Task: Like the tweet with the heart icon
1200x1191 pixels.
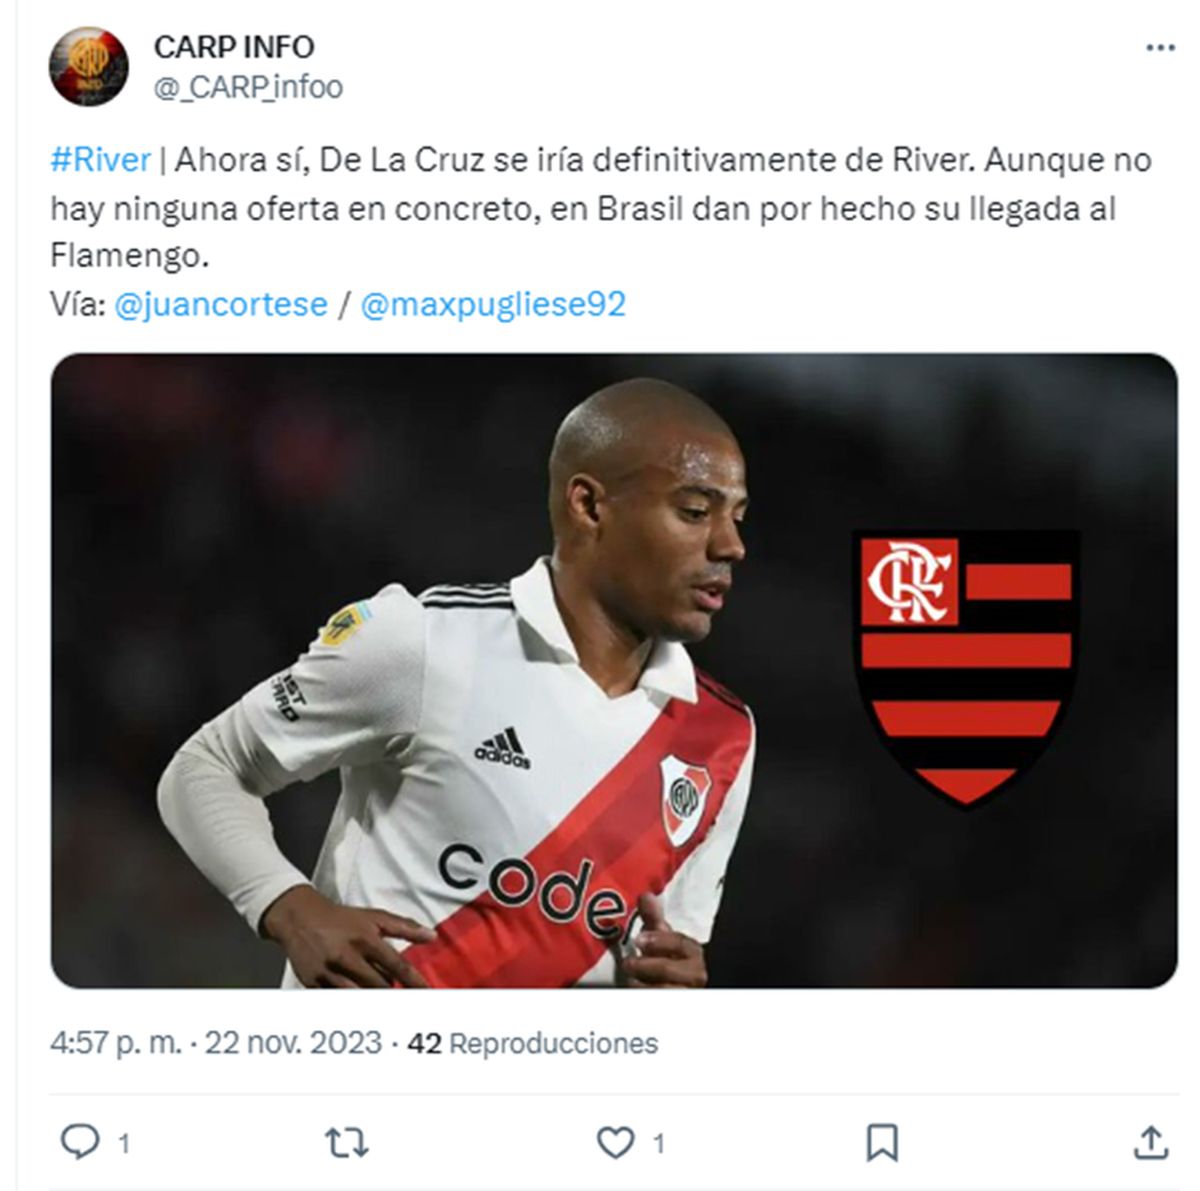Action: tap(615, 1142)
